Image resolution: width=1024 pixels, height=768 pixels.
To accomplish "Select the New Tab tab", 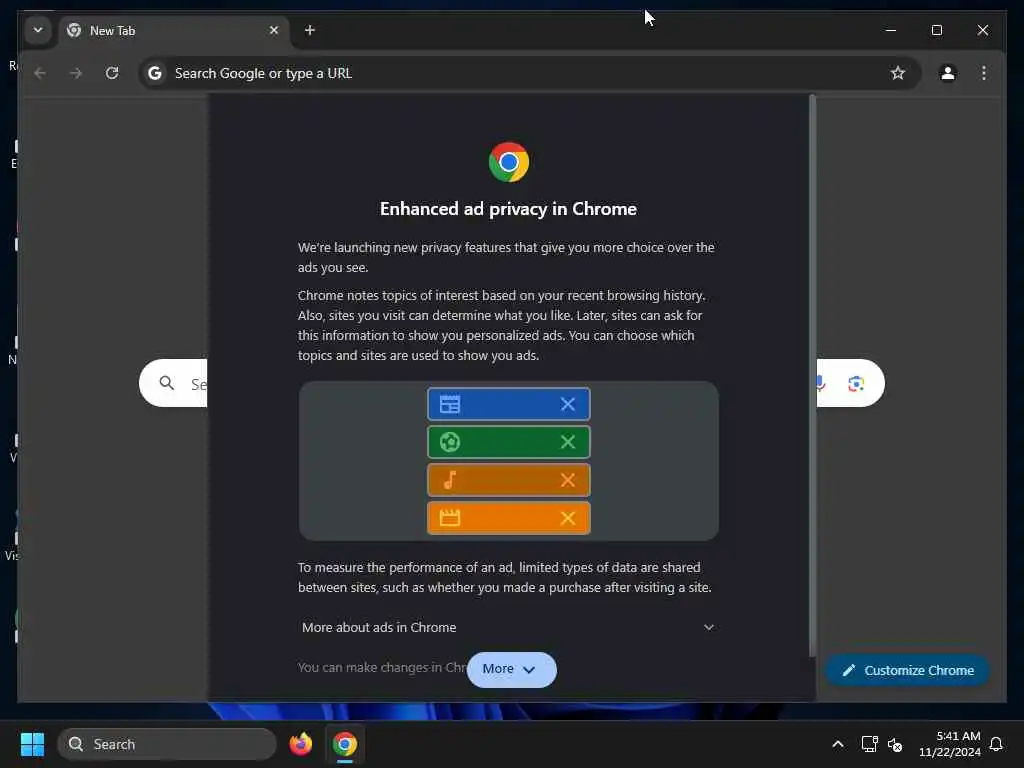I will [174, 31].
